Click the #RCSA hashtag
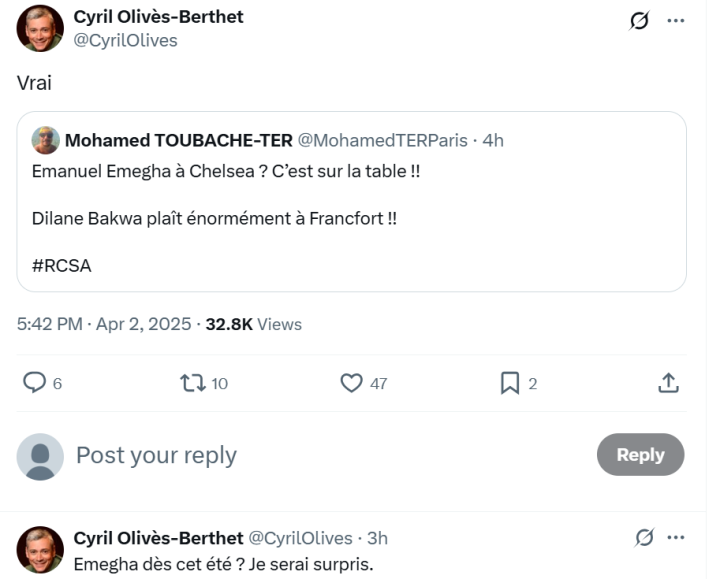 [x=61, y=266]
